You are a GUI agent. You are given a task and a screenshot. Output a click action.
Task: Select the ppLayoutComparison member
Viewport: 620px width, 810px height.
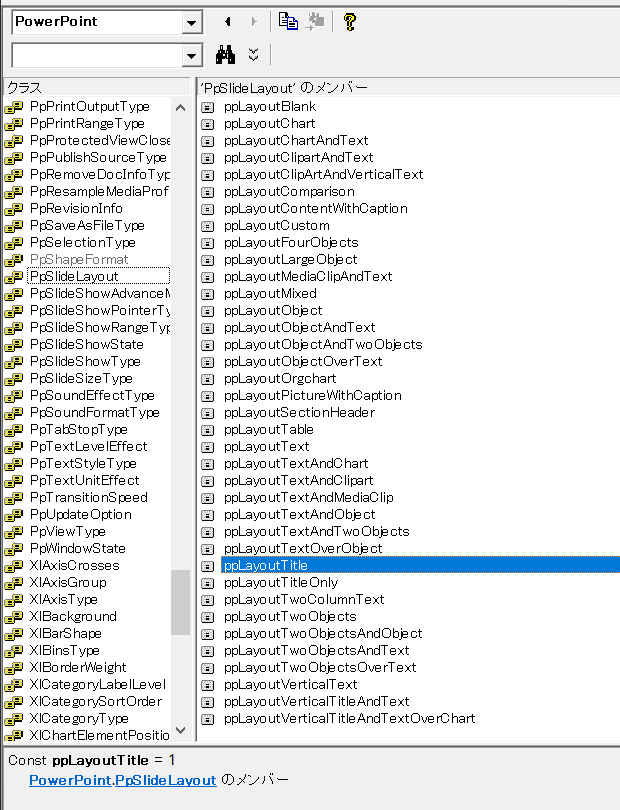(x=289, y=192)
